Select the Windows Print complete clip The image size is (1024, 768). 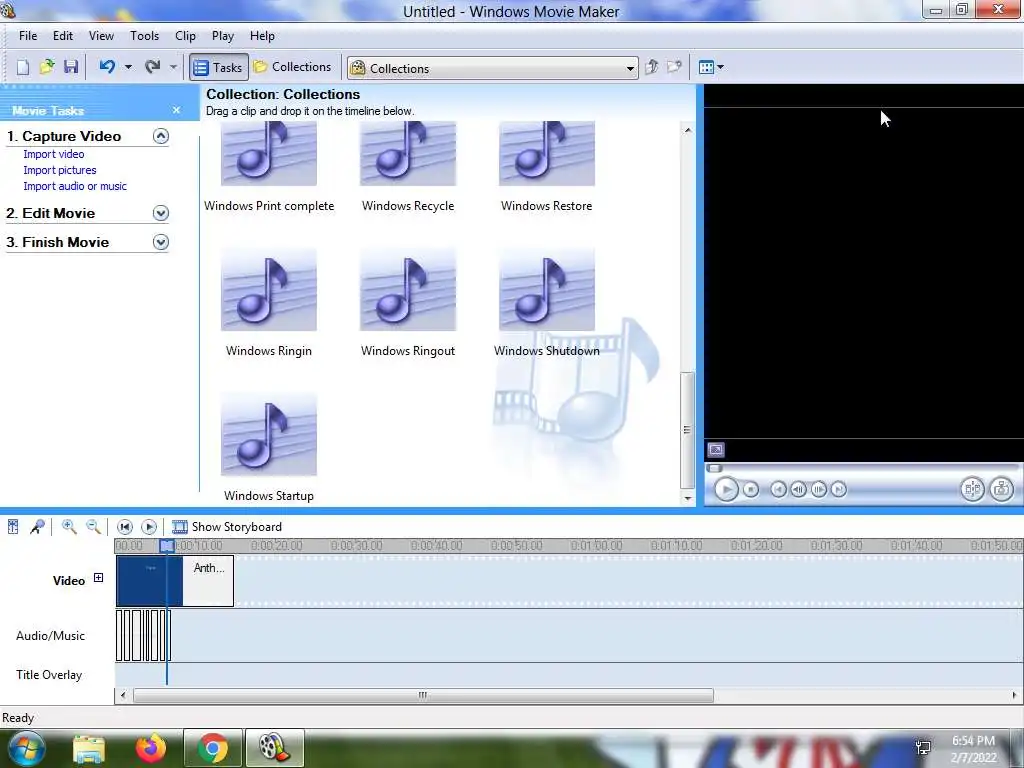269,167
